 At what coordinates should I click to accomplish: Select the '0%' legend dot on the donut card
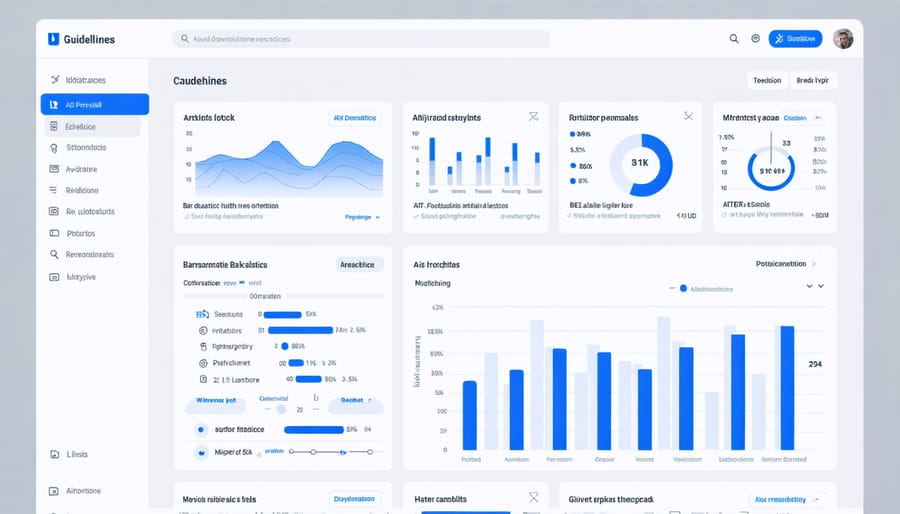pyautogui.click(x=573, y=181)
